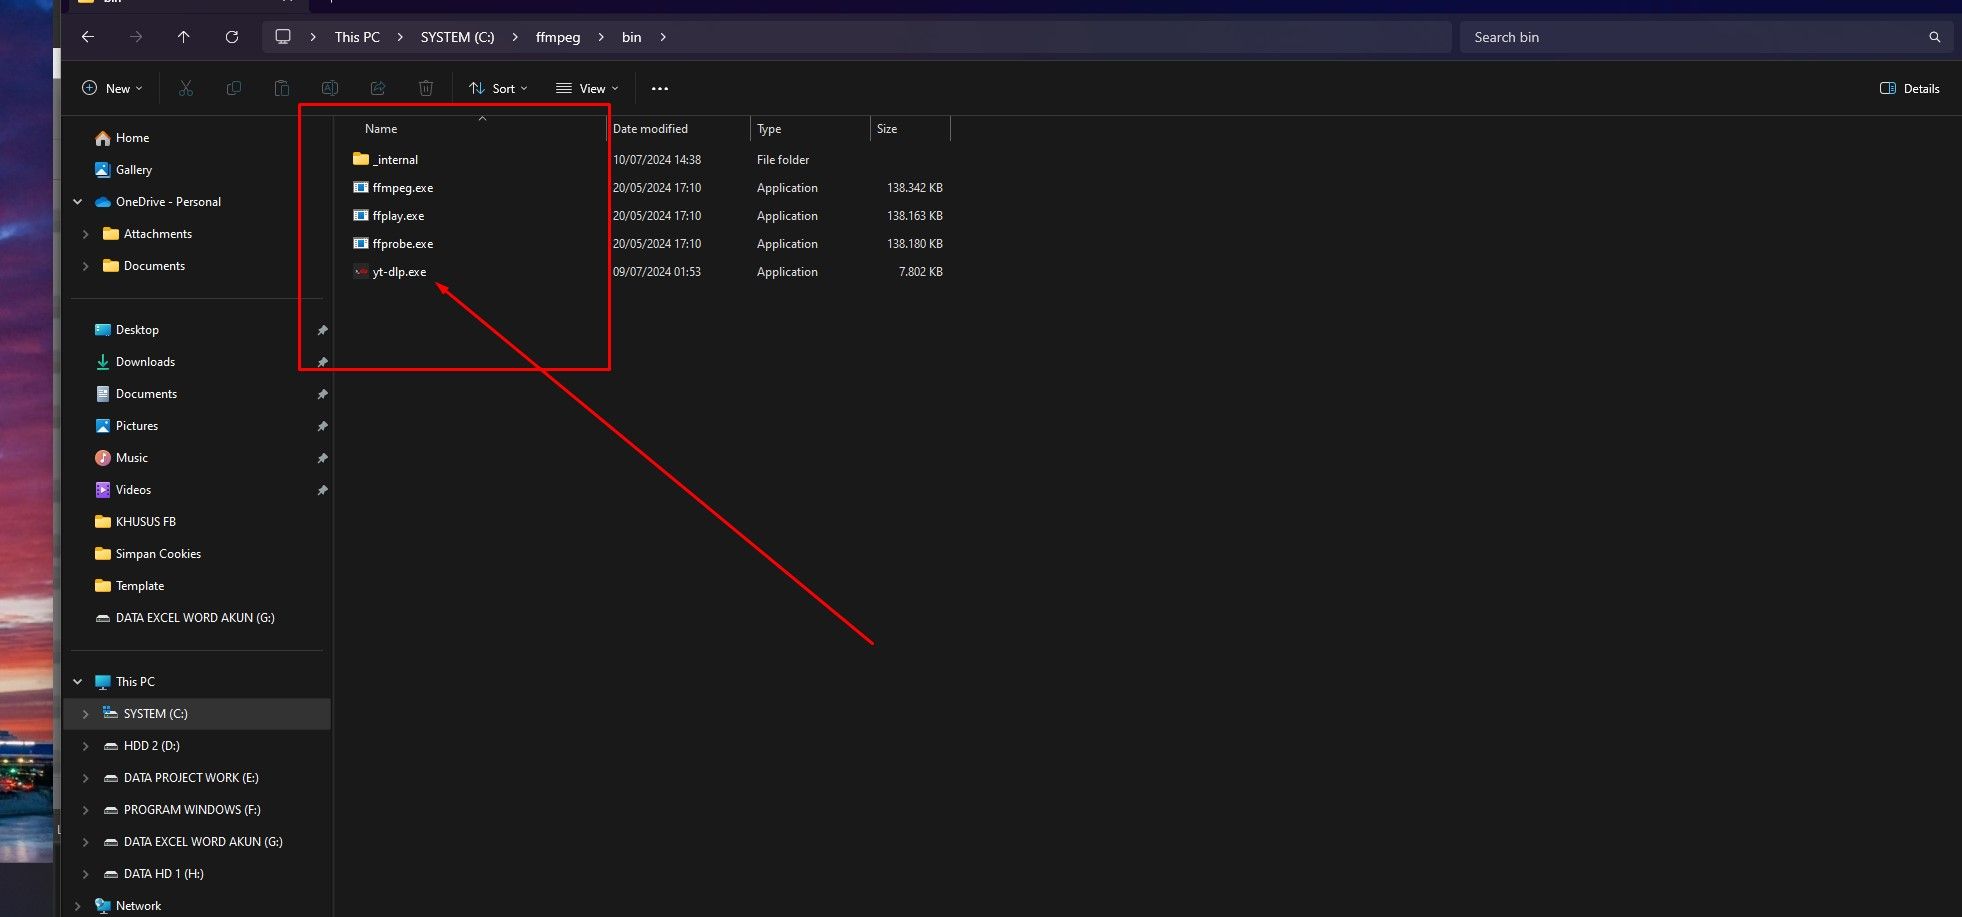Image resolution: width=1962 pixels, height=917 pixels.
Task: Click the Cut scissors icon
Action: (x=186, y=88)
